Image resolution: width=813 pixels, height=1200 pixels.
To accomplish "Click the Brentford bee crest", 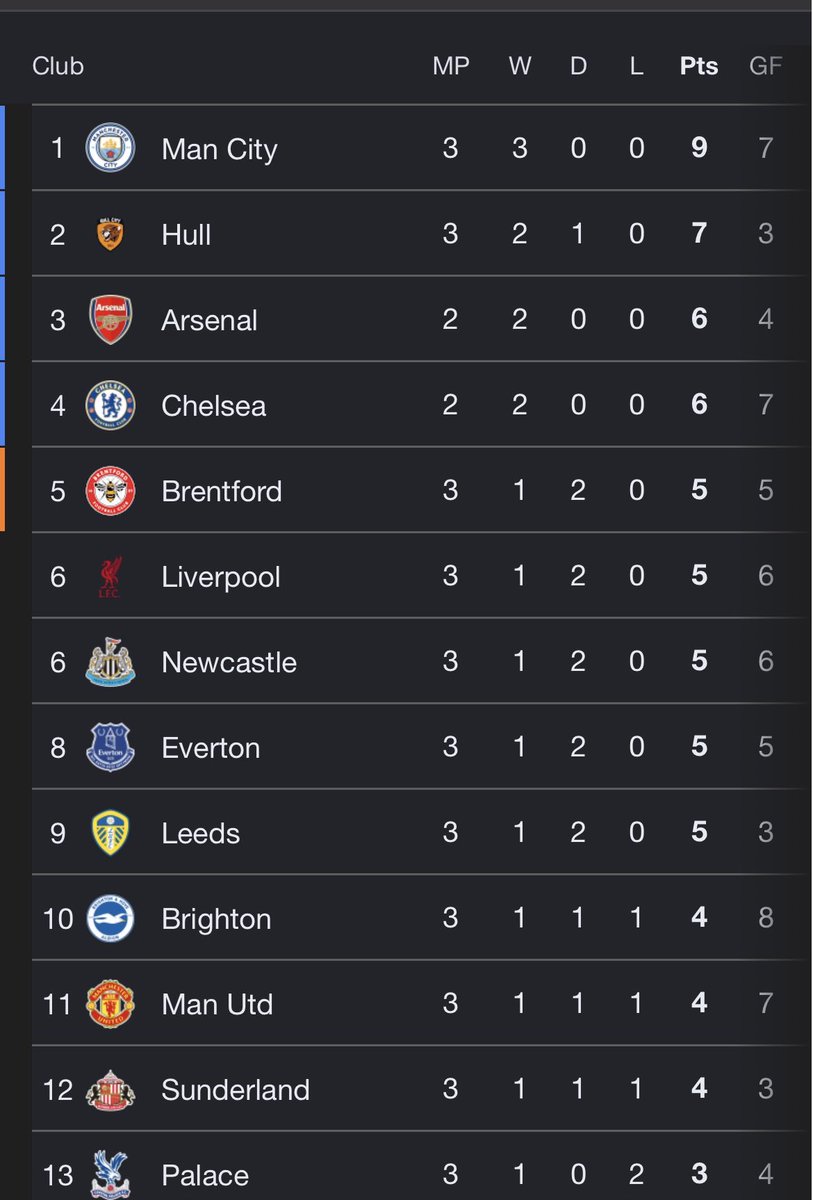I will click(x=110, y=491).
